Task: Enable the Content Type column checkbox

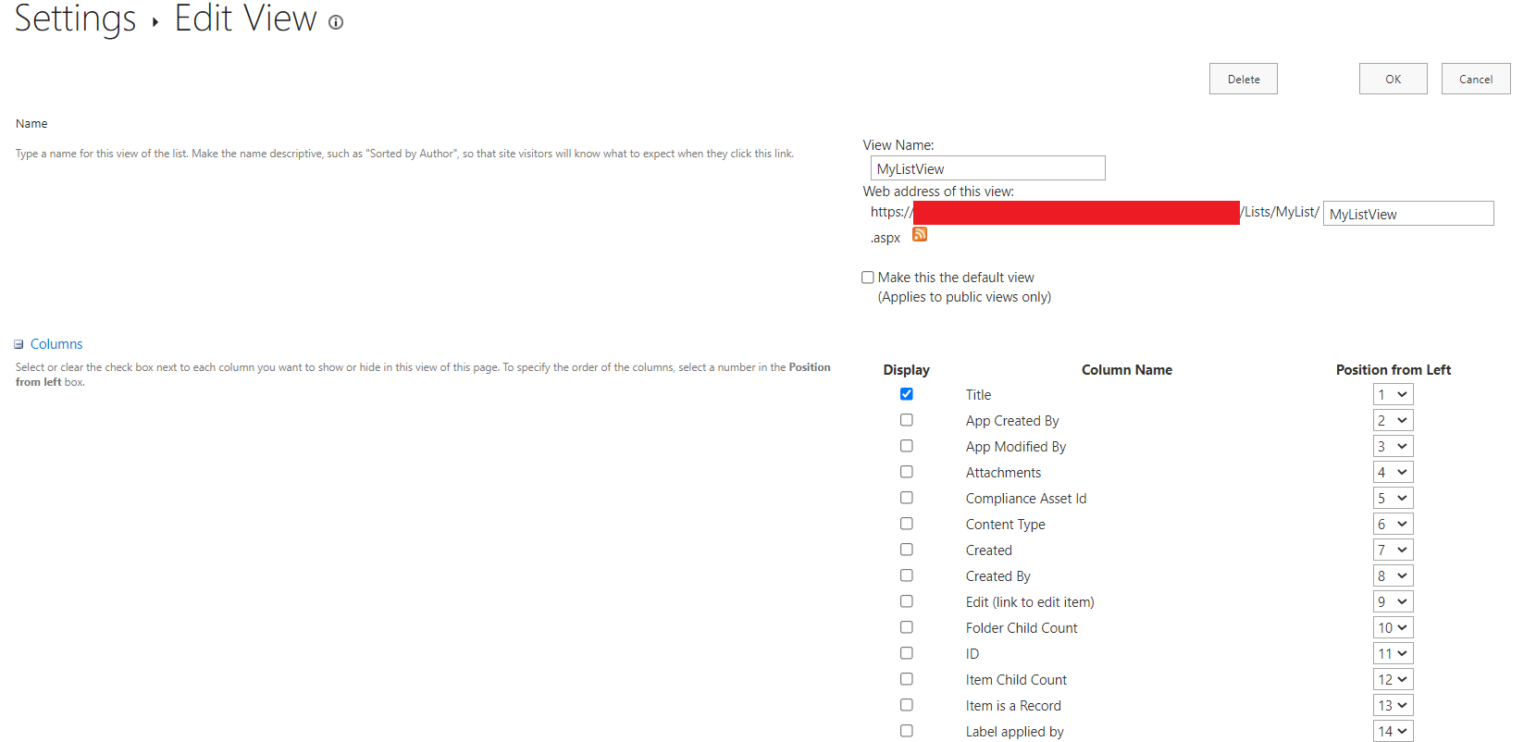Action: tap(907, 524)
